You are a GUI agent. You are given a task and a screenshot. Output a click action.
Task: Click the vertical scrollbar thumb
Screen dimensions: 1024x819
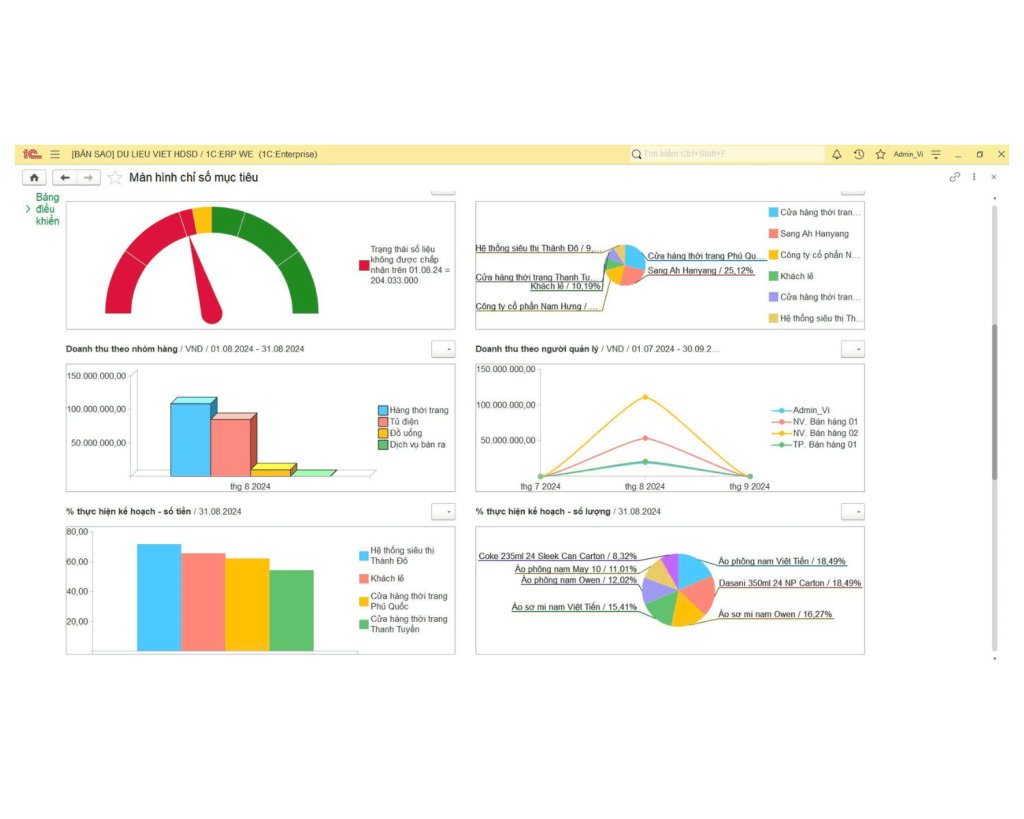click(994, 400)
